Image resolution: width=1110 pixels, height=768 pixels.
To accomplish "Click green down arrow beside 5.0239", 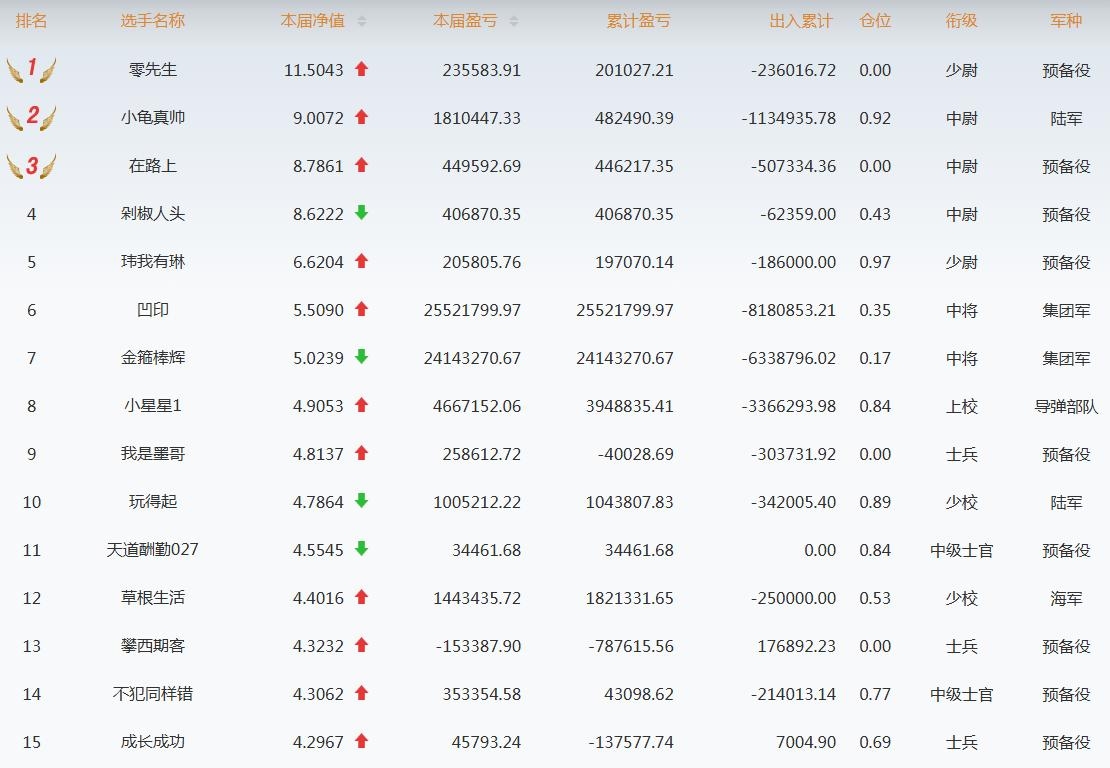I will tap(362, 357).
